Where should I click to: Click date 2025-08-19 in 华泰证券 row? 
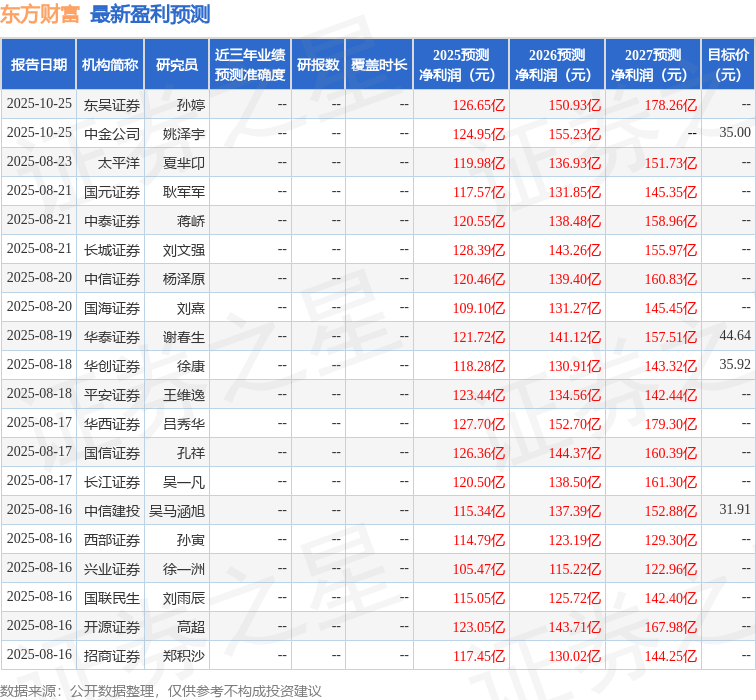(x=39, y=335)
